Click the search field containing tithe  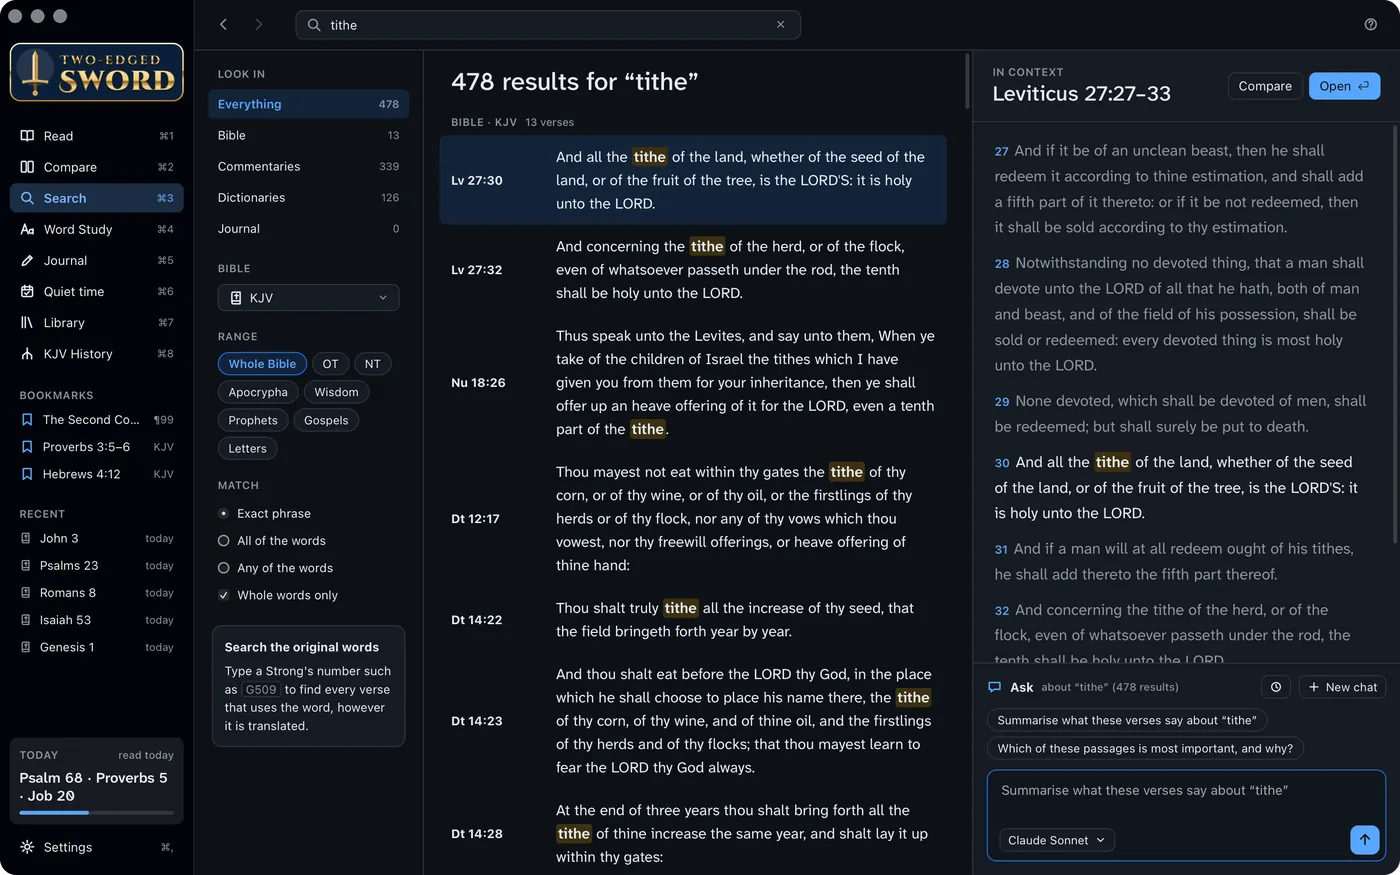click(x=548, y=25)
